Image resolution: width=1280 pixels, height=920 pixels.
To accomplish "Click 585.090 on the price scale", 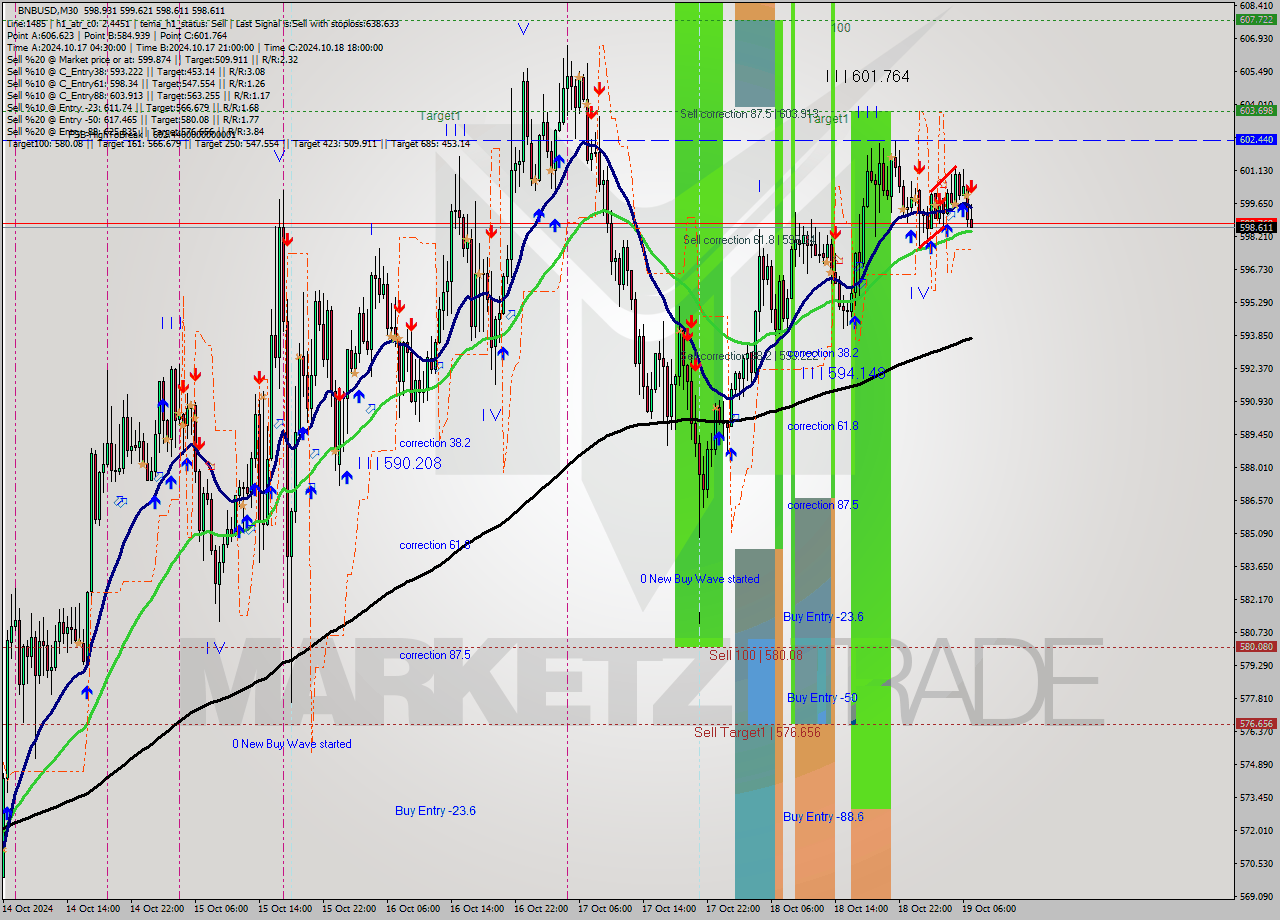I will pos(1256,533).
